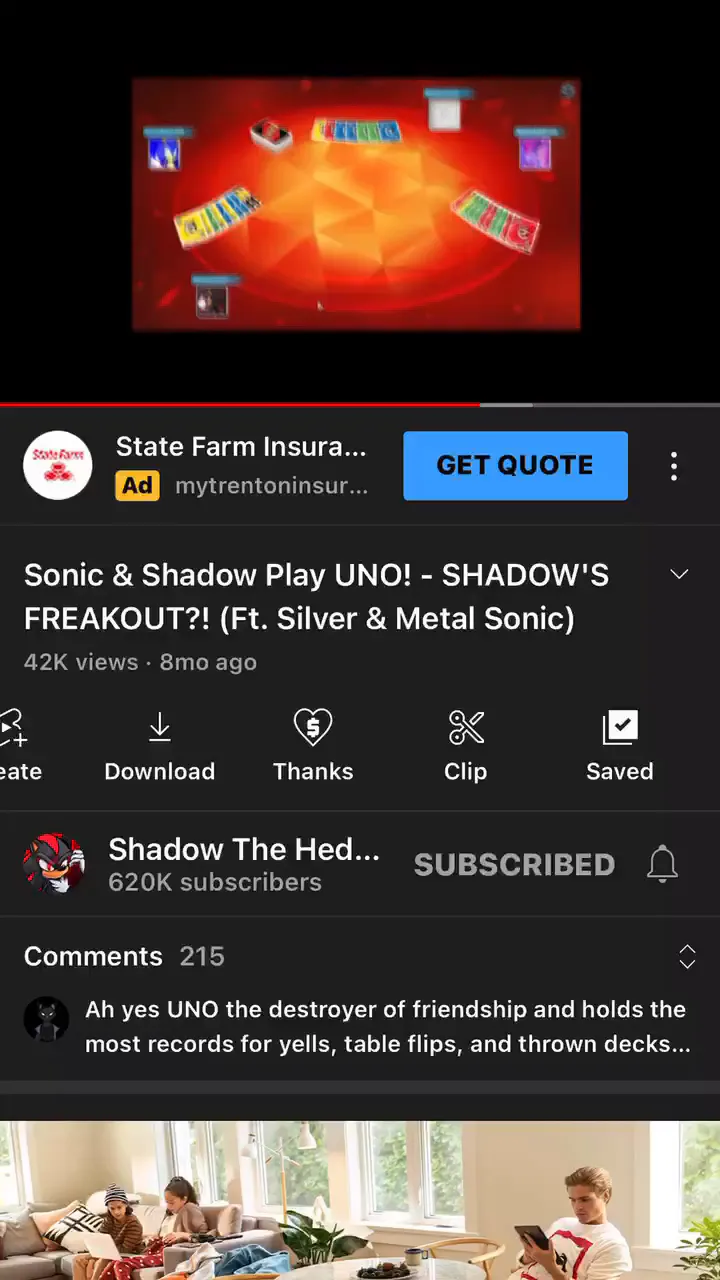
Task: Tap the Thanks heart icon
Action: click(313, 727)
